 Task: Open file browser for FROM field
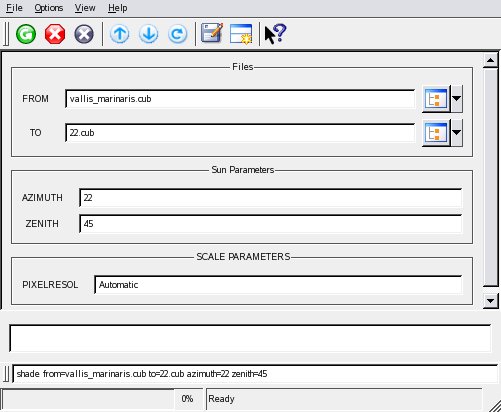click(436, 99)
